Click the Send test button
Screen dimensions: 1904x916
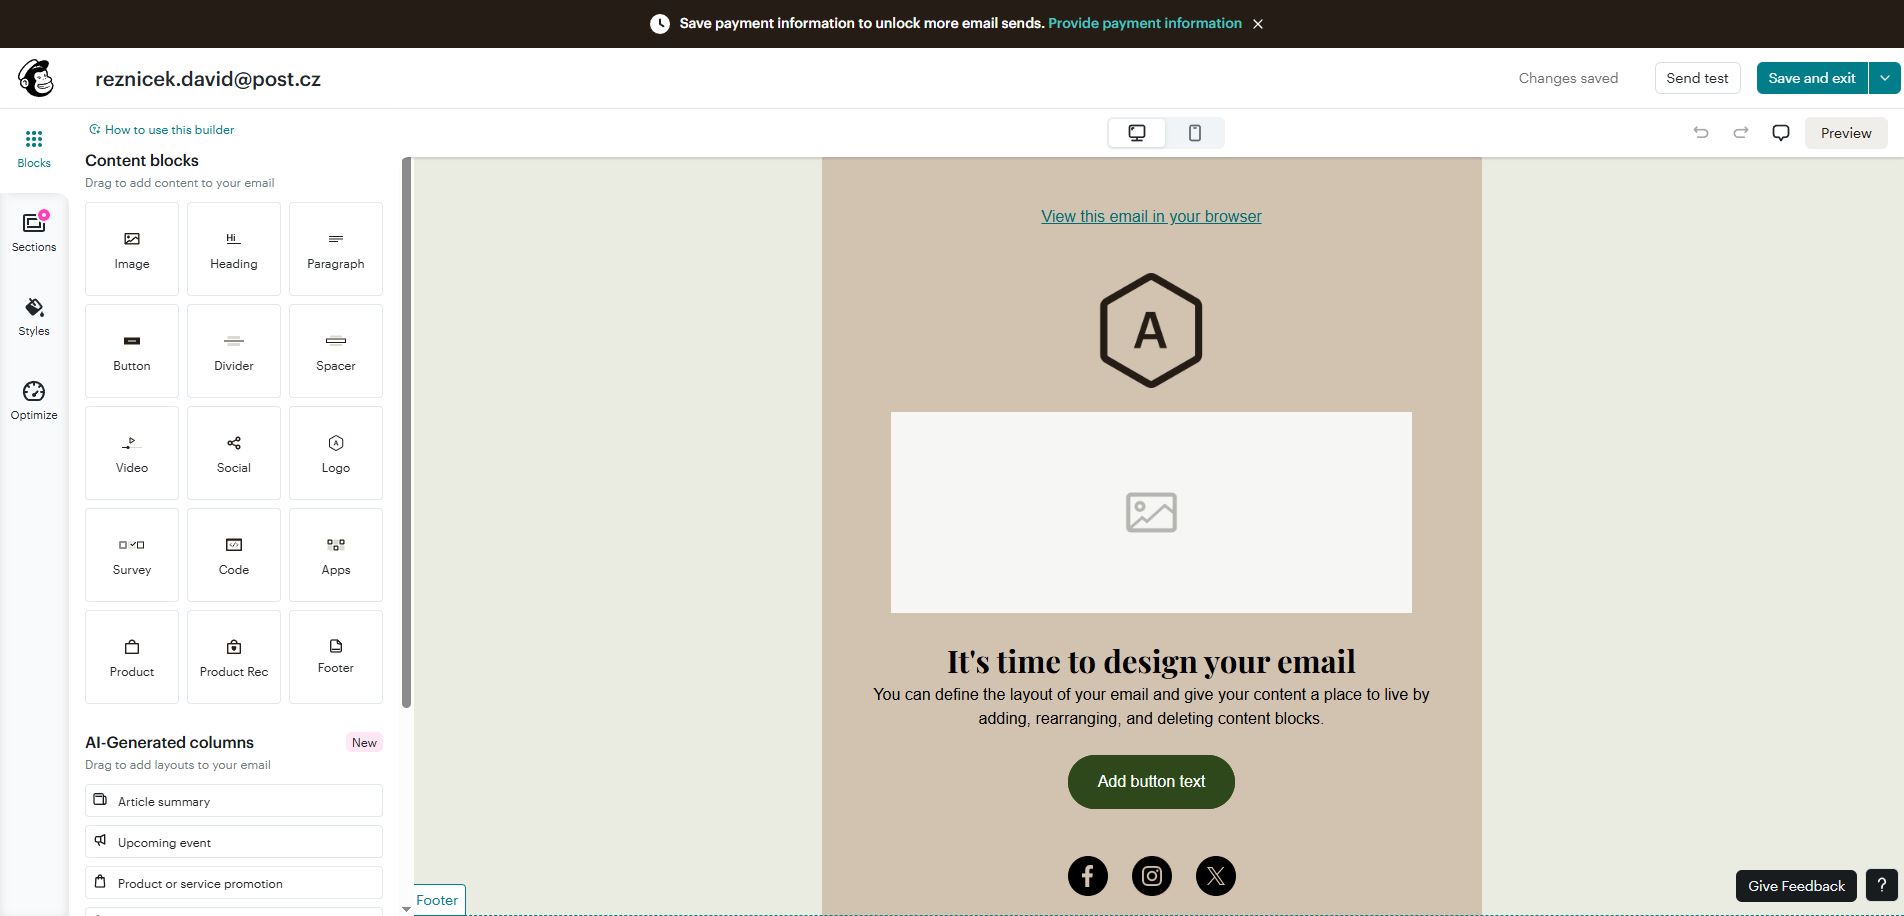point(1697,78)
